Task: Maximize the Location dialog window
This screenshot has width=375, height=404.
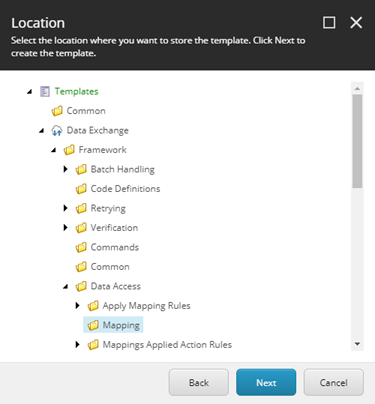Action: click(329, 23)
